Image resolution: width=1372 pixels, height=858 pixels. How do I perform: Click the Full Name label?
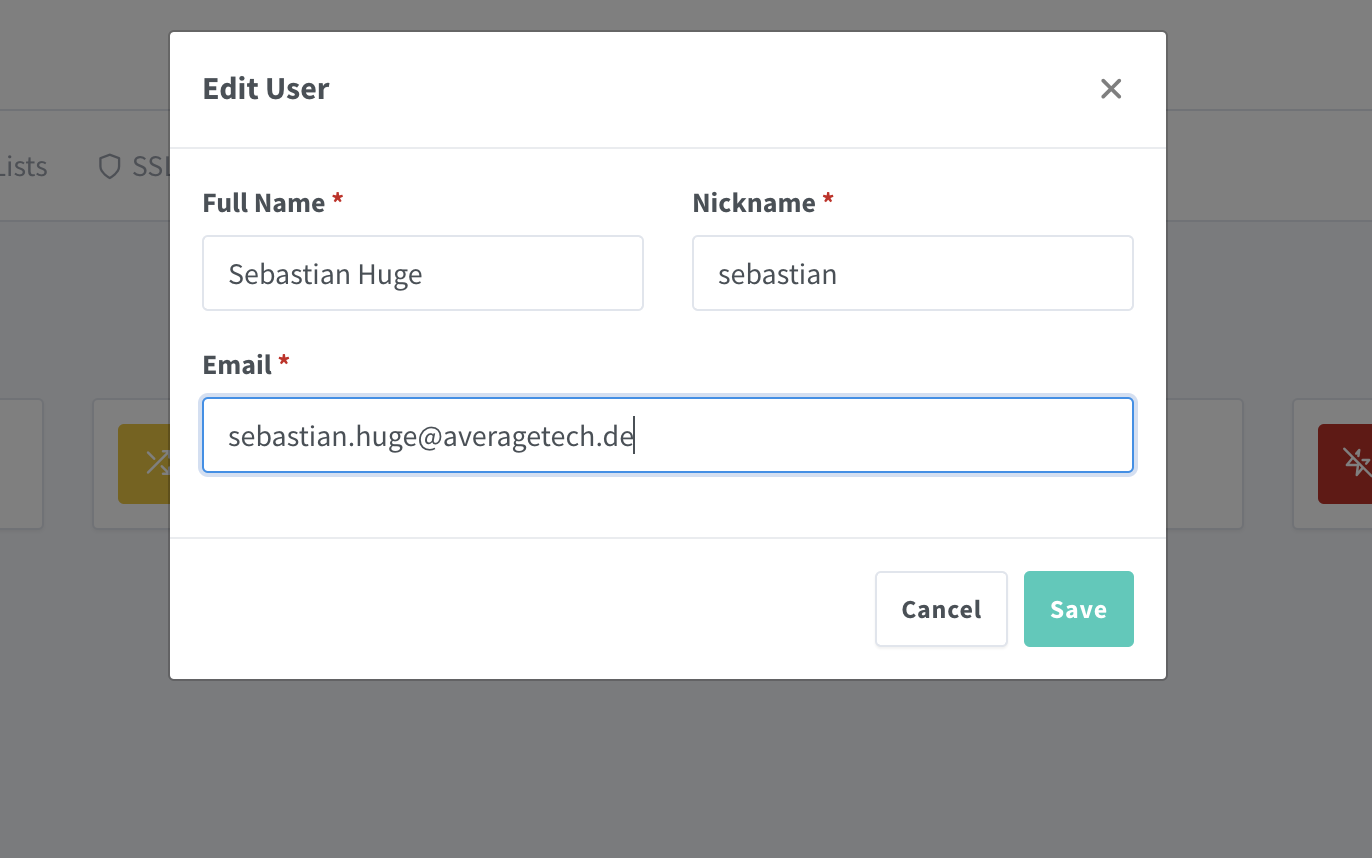click(264, 203)
